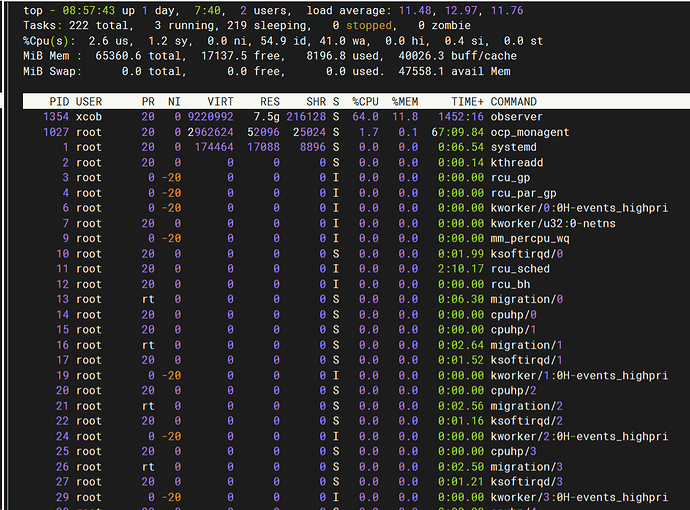
Task: Click the '17137.5 free' memory value
Action: (240, 56)
